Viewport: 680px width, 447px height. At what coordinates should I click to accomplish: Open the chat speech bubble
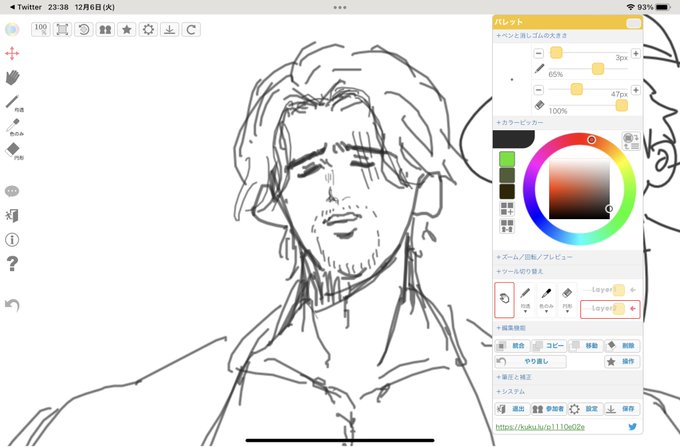12,191
